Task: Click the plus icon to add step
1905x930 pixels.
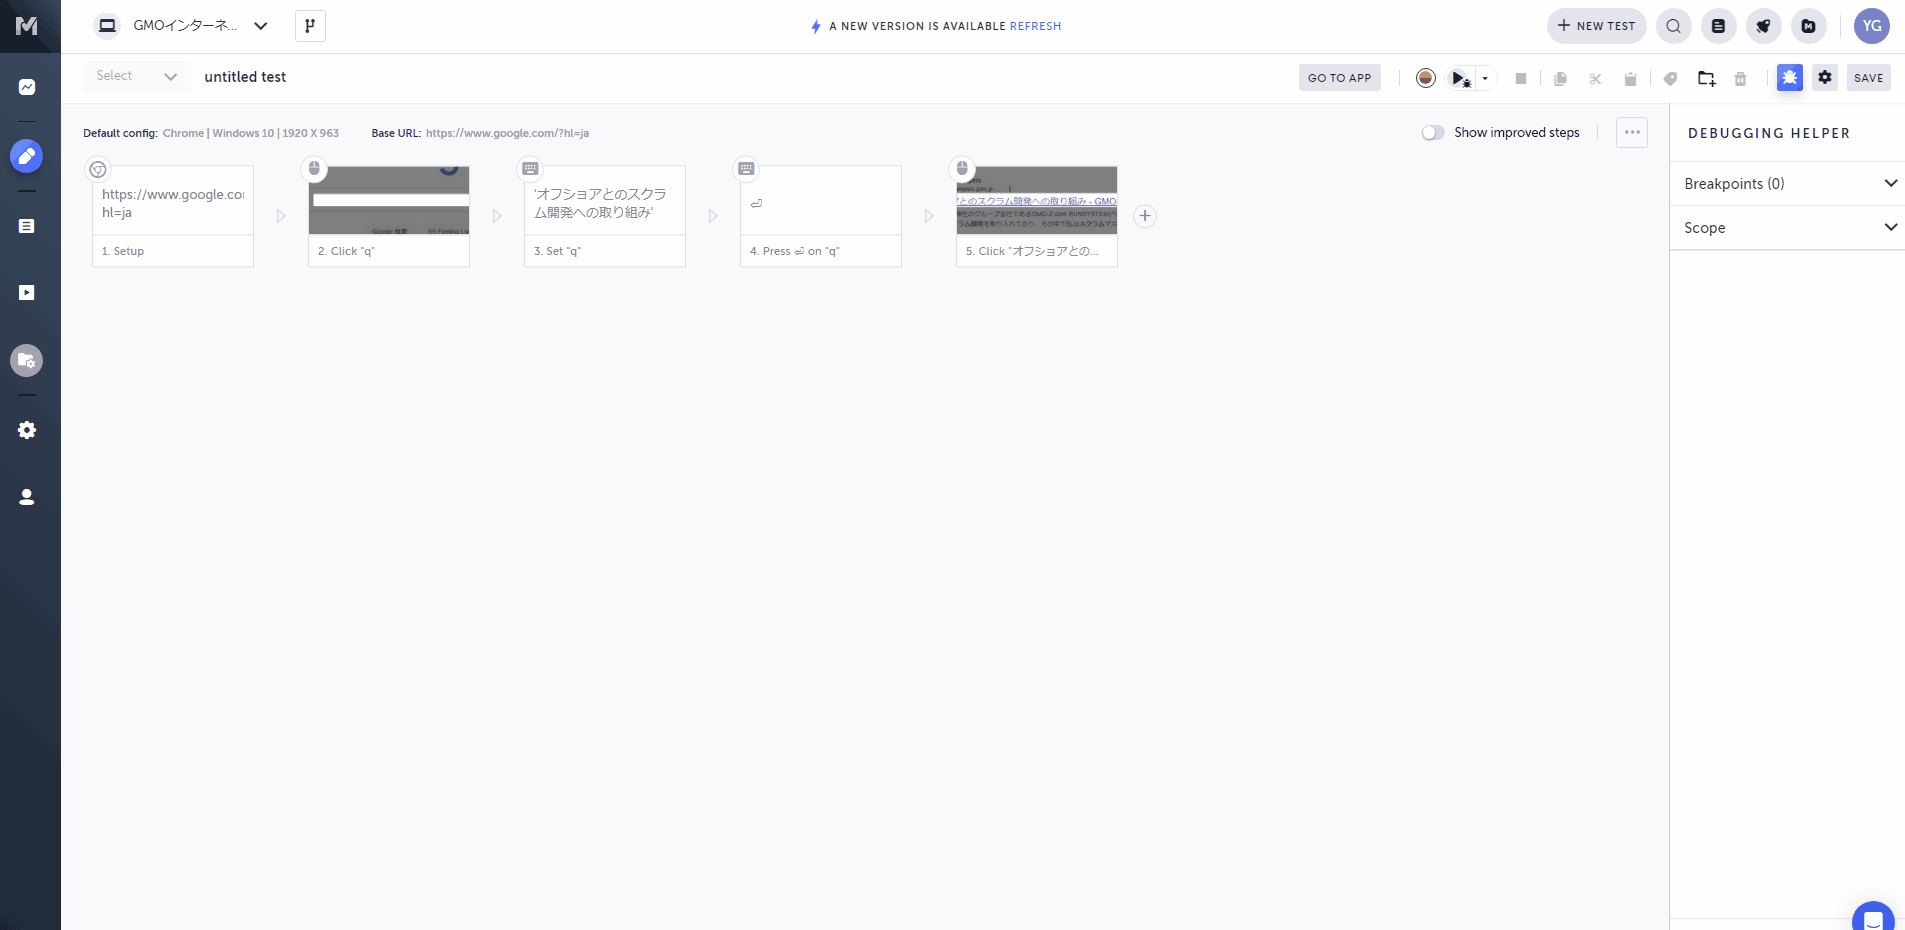Action: [x=1145, y=216]
